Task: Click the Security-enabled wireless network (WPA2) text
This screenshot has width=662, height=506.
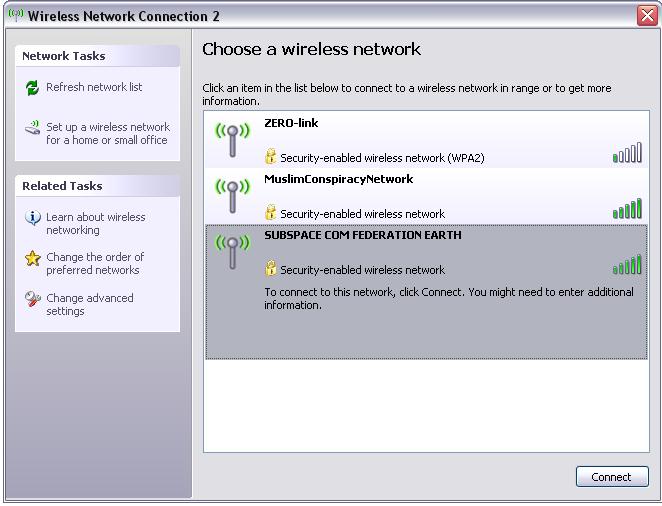Action: point(382,158)
